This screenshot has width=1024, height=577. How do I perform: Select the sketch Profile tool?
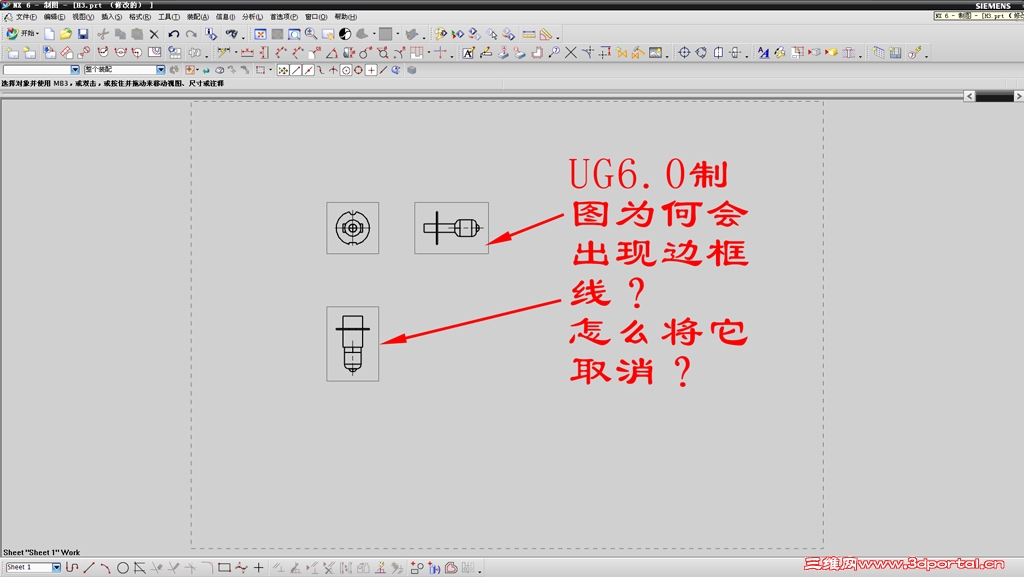pos(72,568)
